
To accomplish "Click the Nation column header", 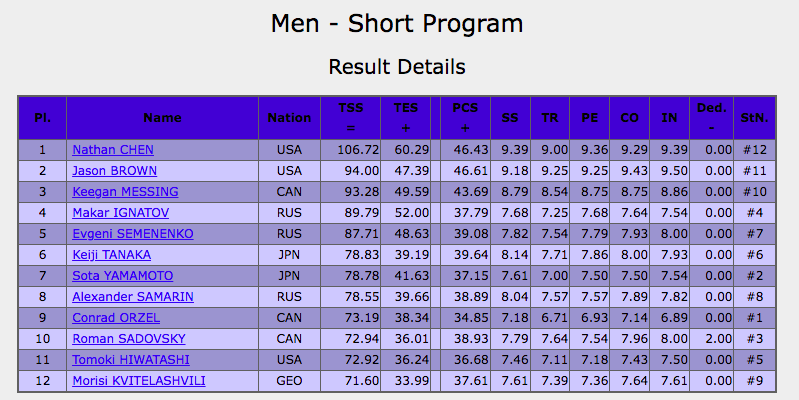I will point(289,117).
